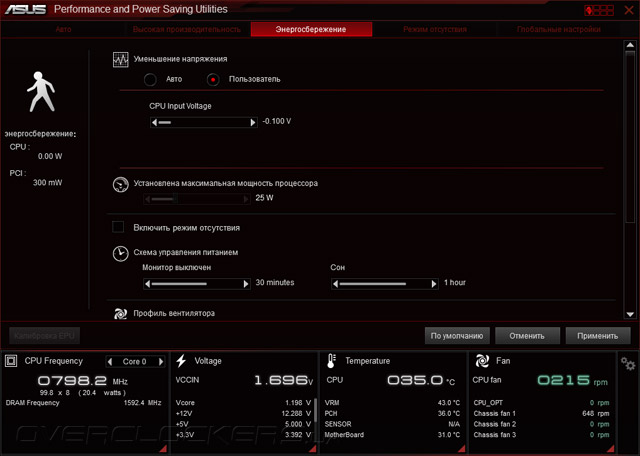
Task: Click the VRM temperature row
Action: pos(392,403)
